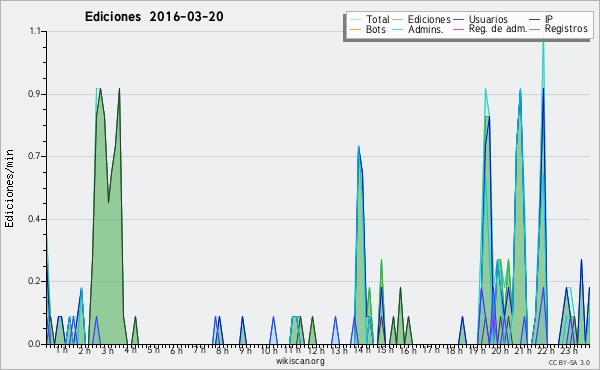Viewport: 600px width, 370px height.
Task: Click the '4 h' x-axis label
Action: coord(130,350)
